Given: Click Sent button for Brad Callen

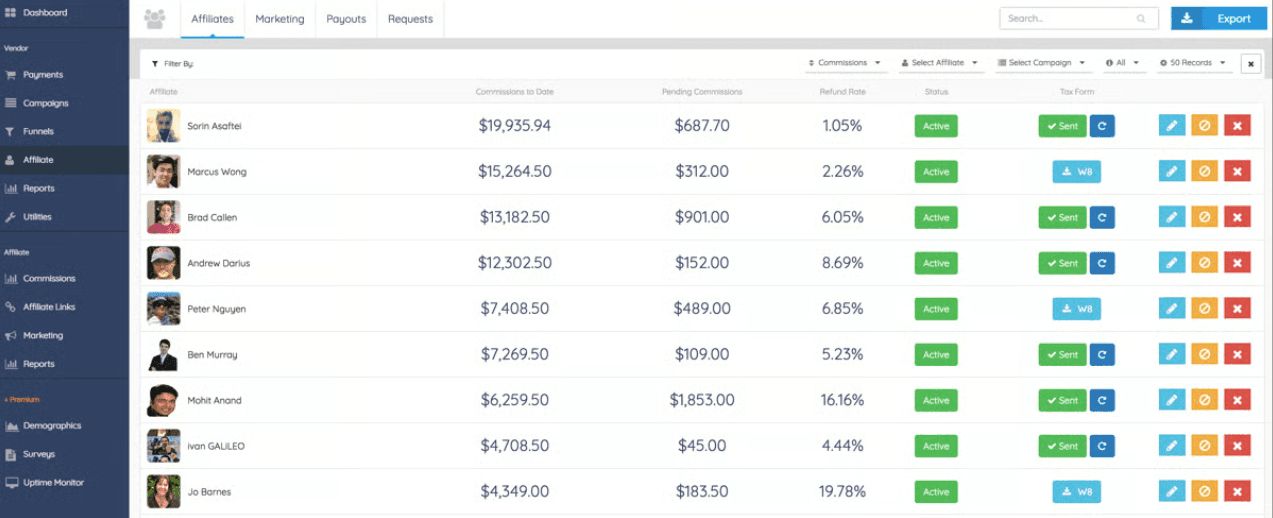Looking at the screenshot, I should [1062, 217].
